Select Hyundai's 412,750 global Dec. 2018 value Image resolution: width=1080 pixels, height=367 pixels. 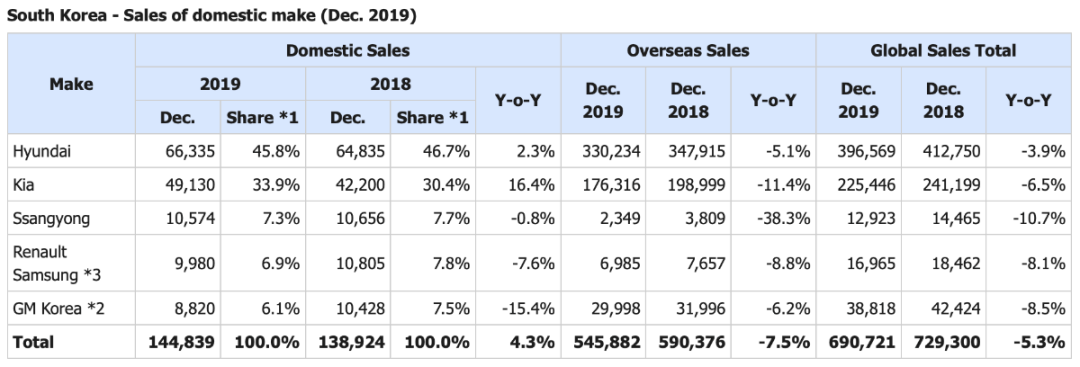943,151
